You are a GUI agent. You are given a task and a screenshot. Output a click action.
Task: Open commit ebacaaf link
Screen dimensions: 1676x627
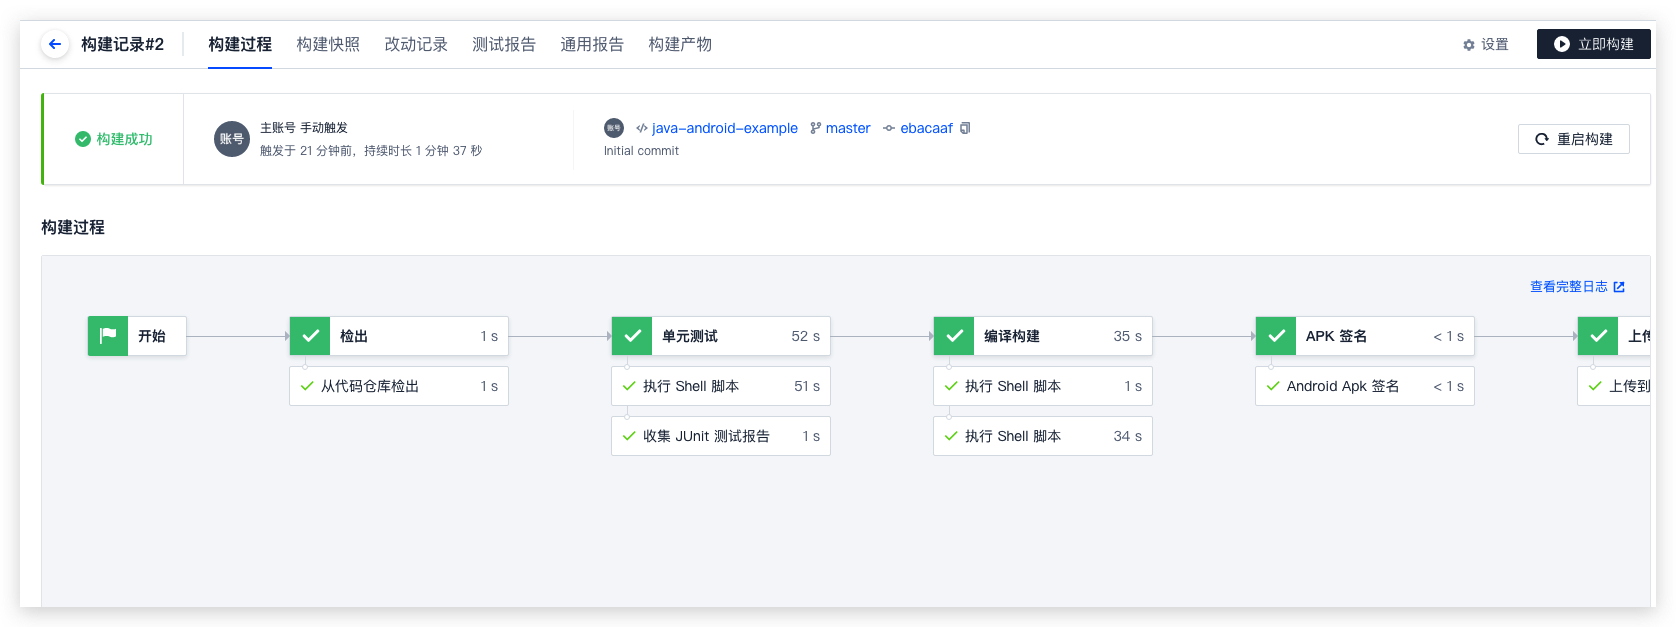coord(926,128)
